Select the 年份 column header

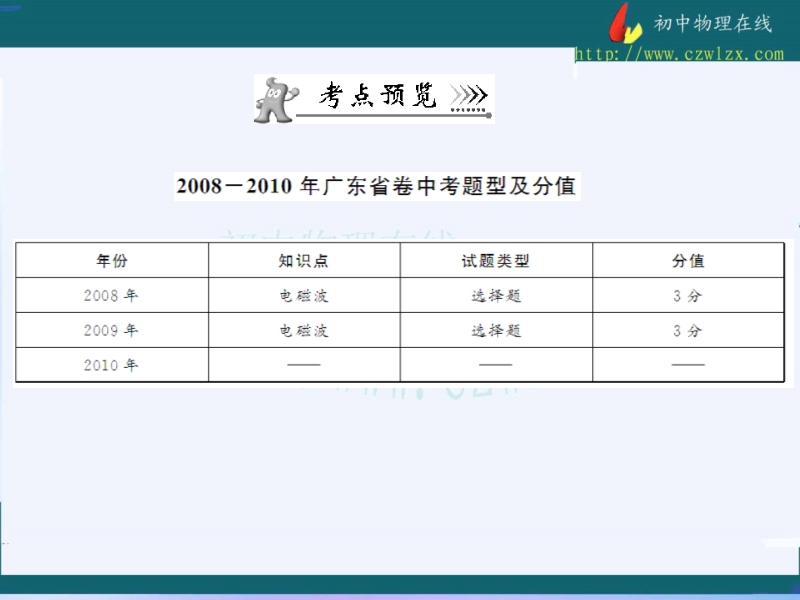[112, 261]
